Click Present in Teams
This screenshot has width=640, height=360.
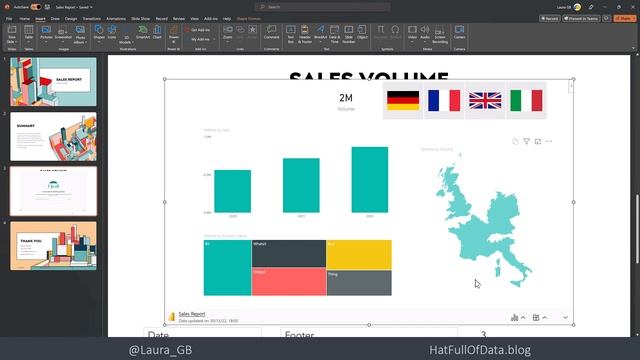(581, 18)
